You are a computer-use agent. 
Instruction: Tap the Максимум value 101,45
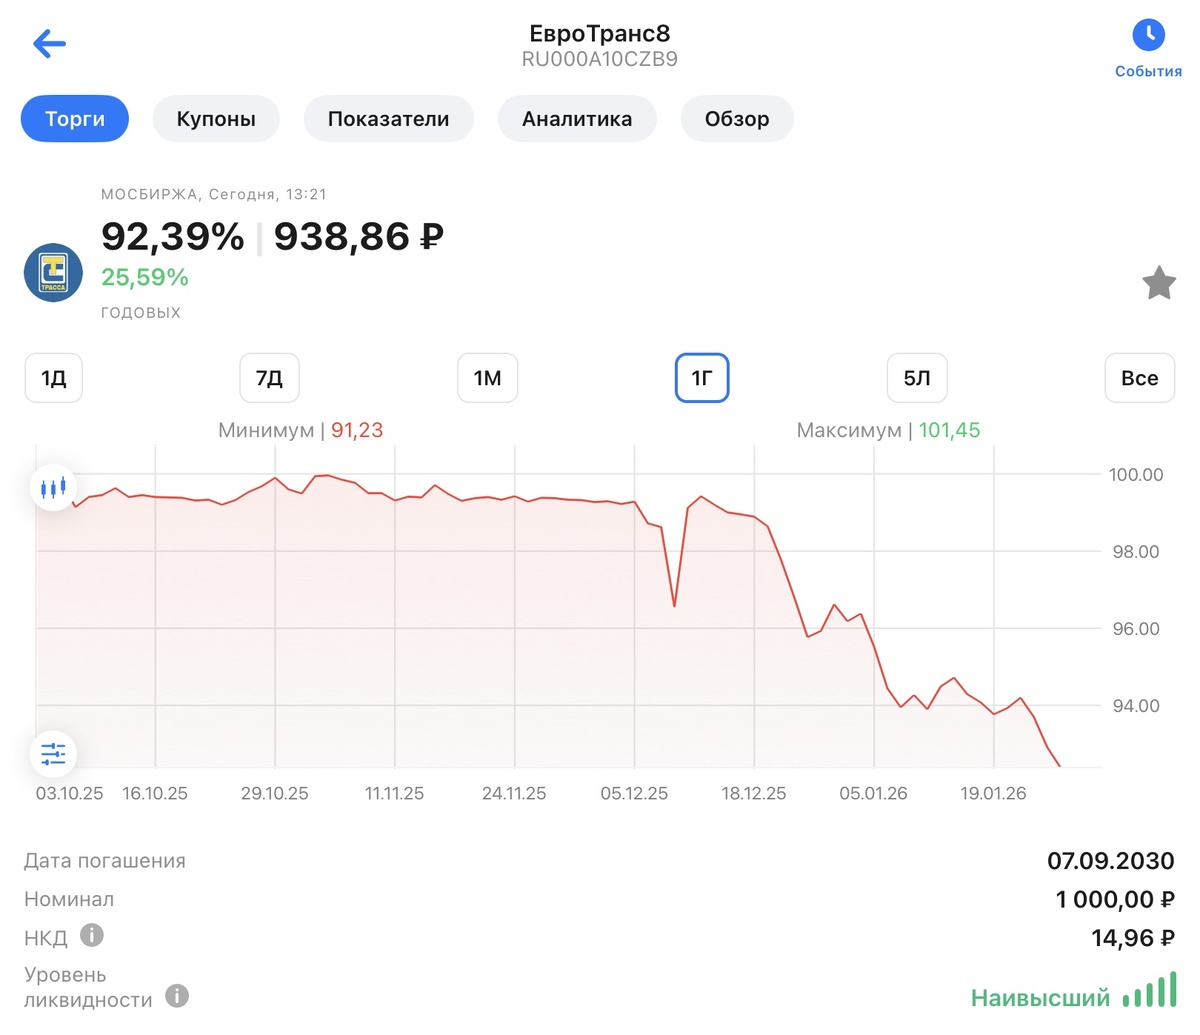[949, 430]
